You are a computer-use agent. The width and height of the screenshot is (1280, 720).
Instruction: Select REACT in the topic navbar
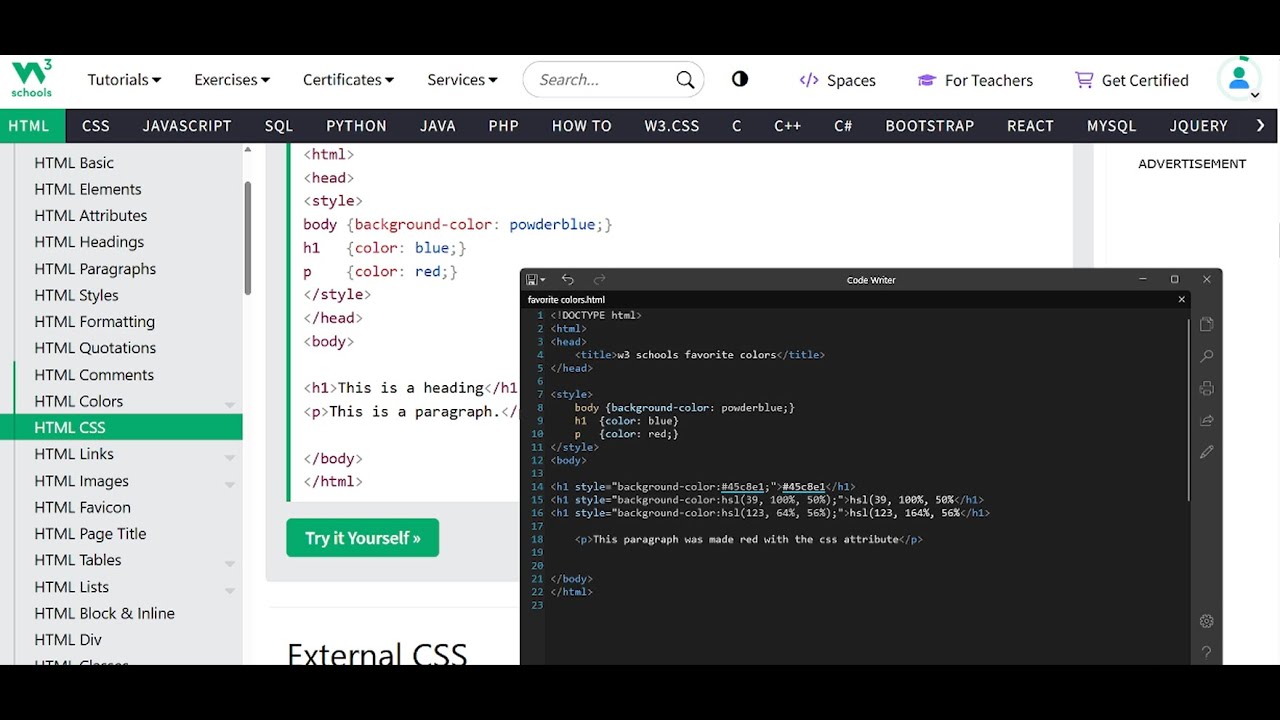coord(1030,126)
